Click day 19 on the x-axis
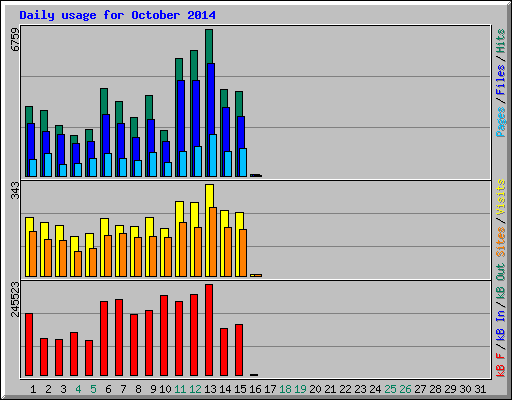Screen dimensions: 512x400 pyautogui.click(x=300, y=389)
